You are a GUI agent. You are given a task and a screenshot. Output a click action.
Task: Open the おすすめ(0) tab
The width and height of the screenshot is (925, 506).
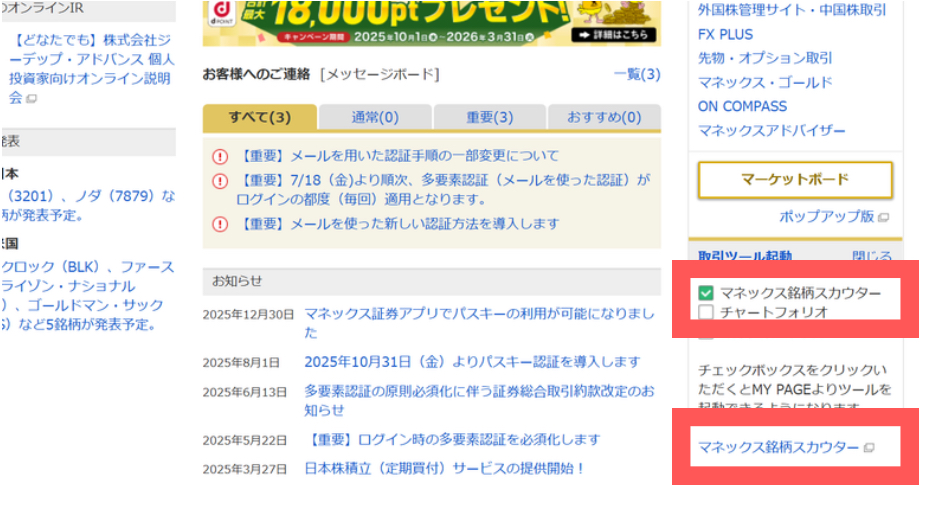(604, 118)
